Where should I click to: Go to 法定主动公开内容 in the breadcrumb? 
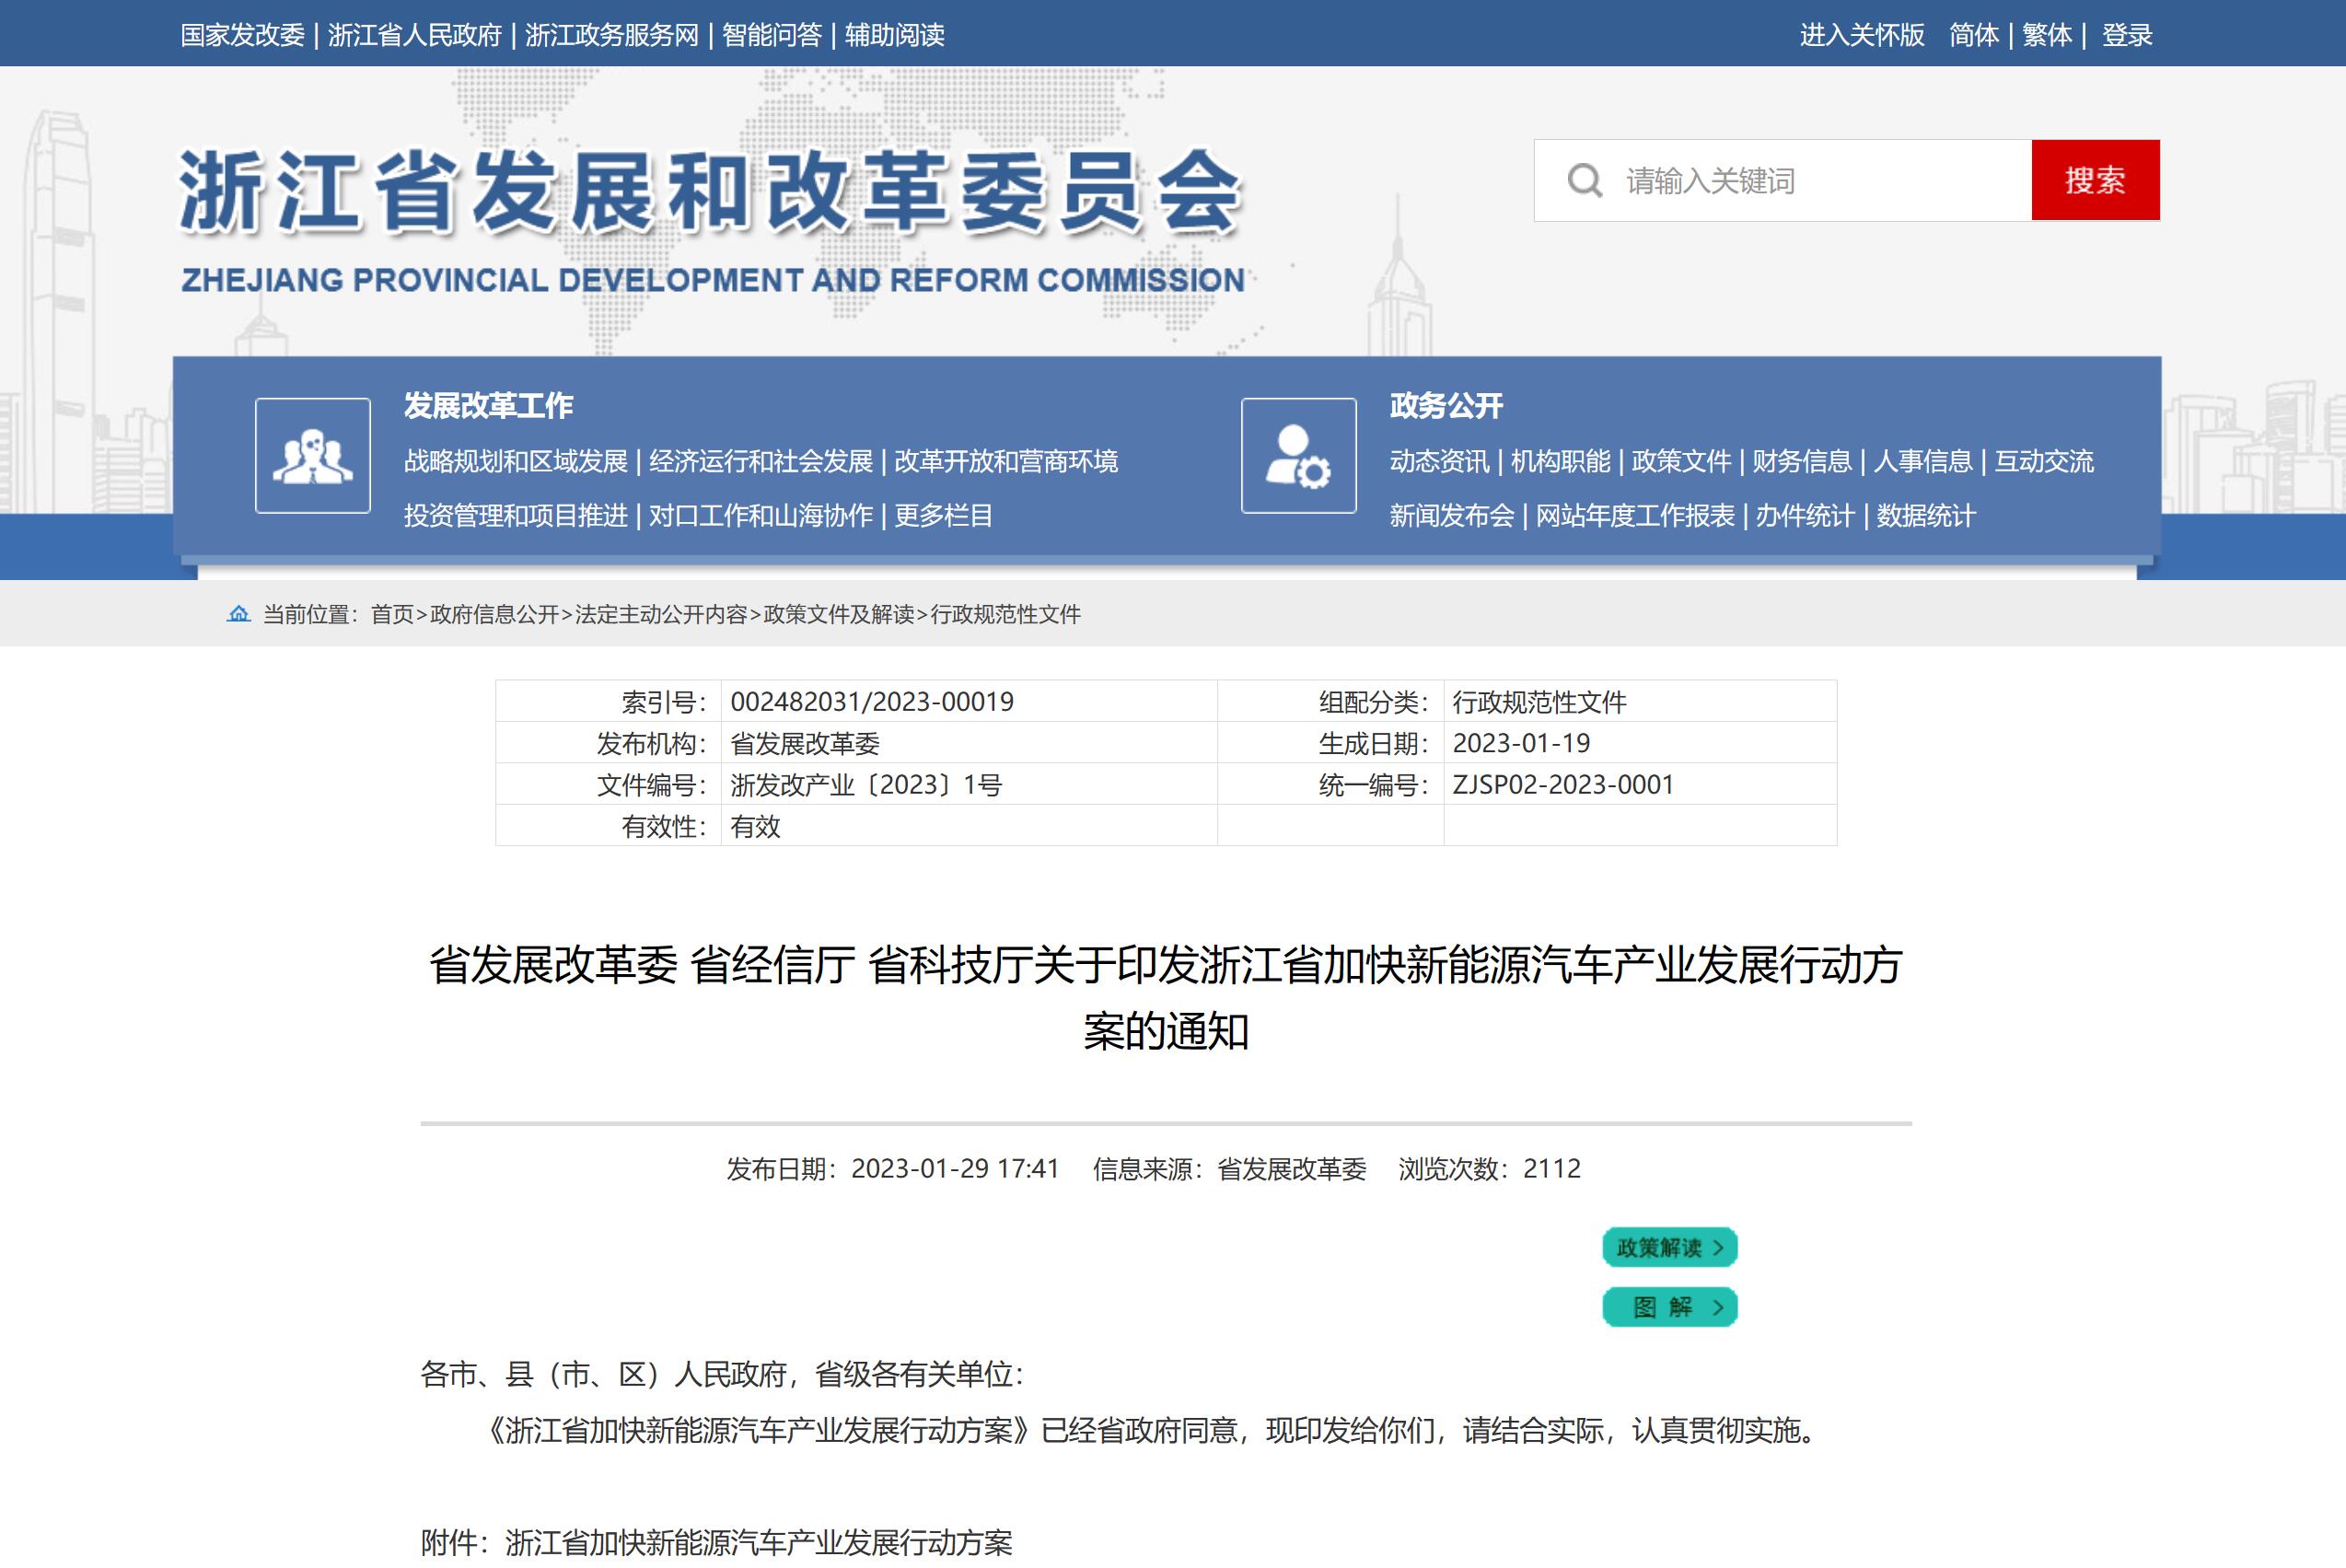click(661, 614)
